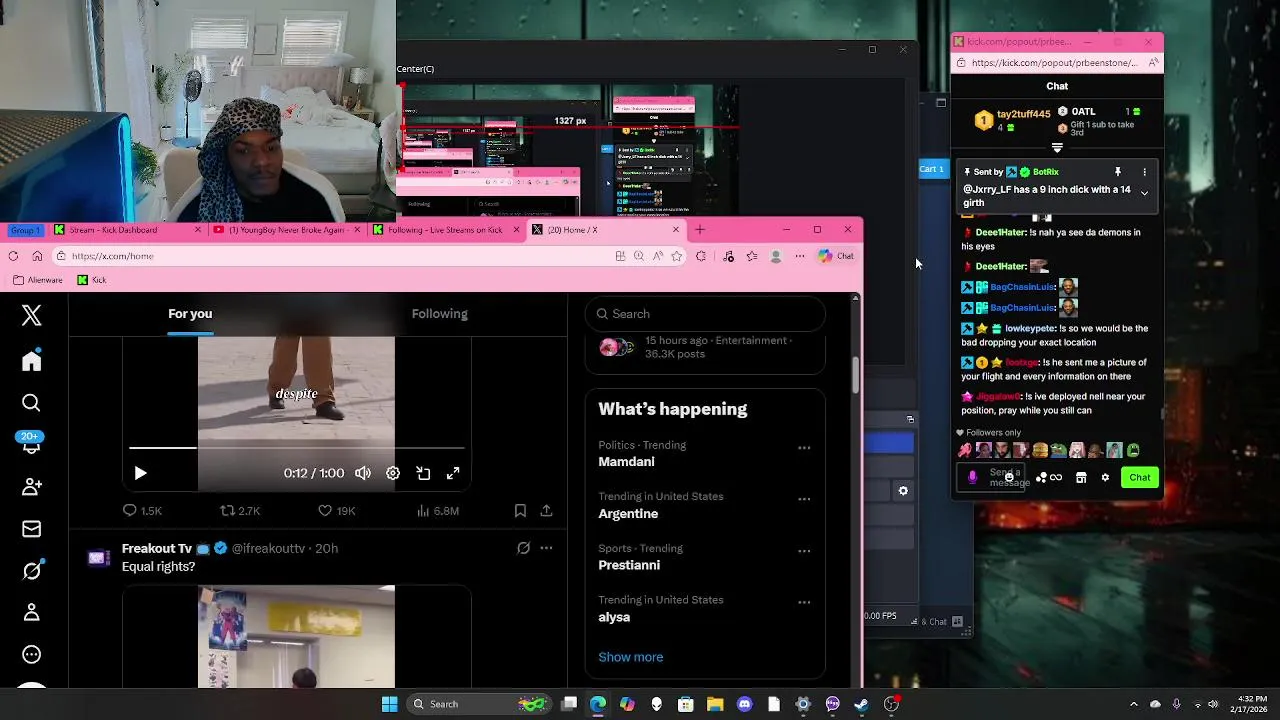Open more options for alysa trend
This screenshot has height=720, width=1280.
pyautogui.click(x=804, y=603)
